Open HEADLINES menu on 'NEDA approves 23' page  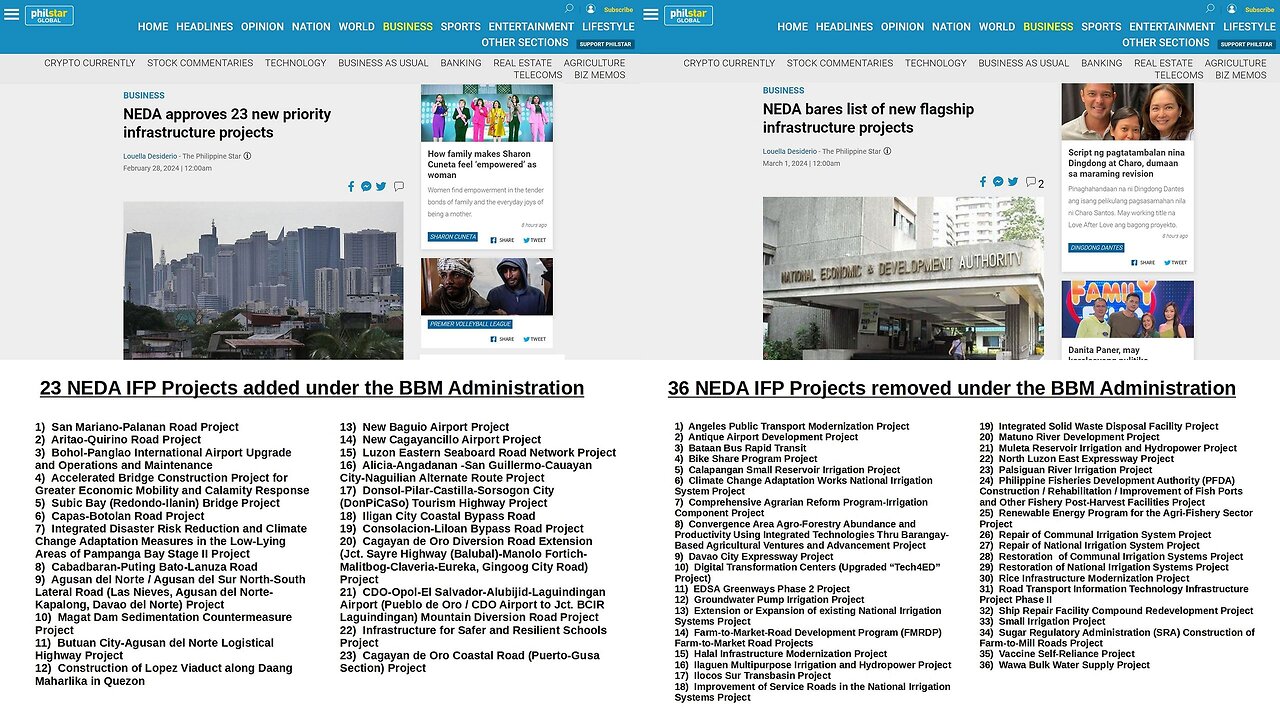[205, 27]
